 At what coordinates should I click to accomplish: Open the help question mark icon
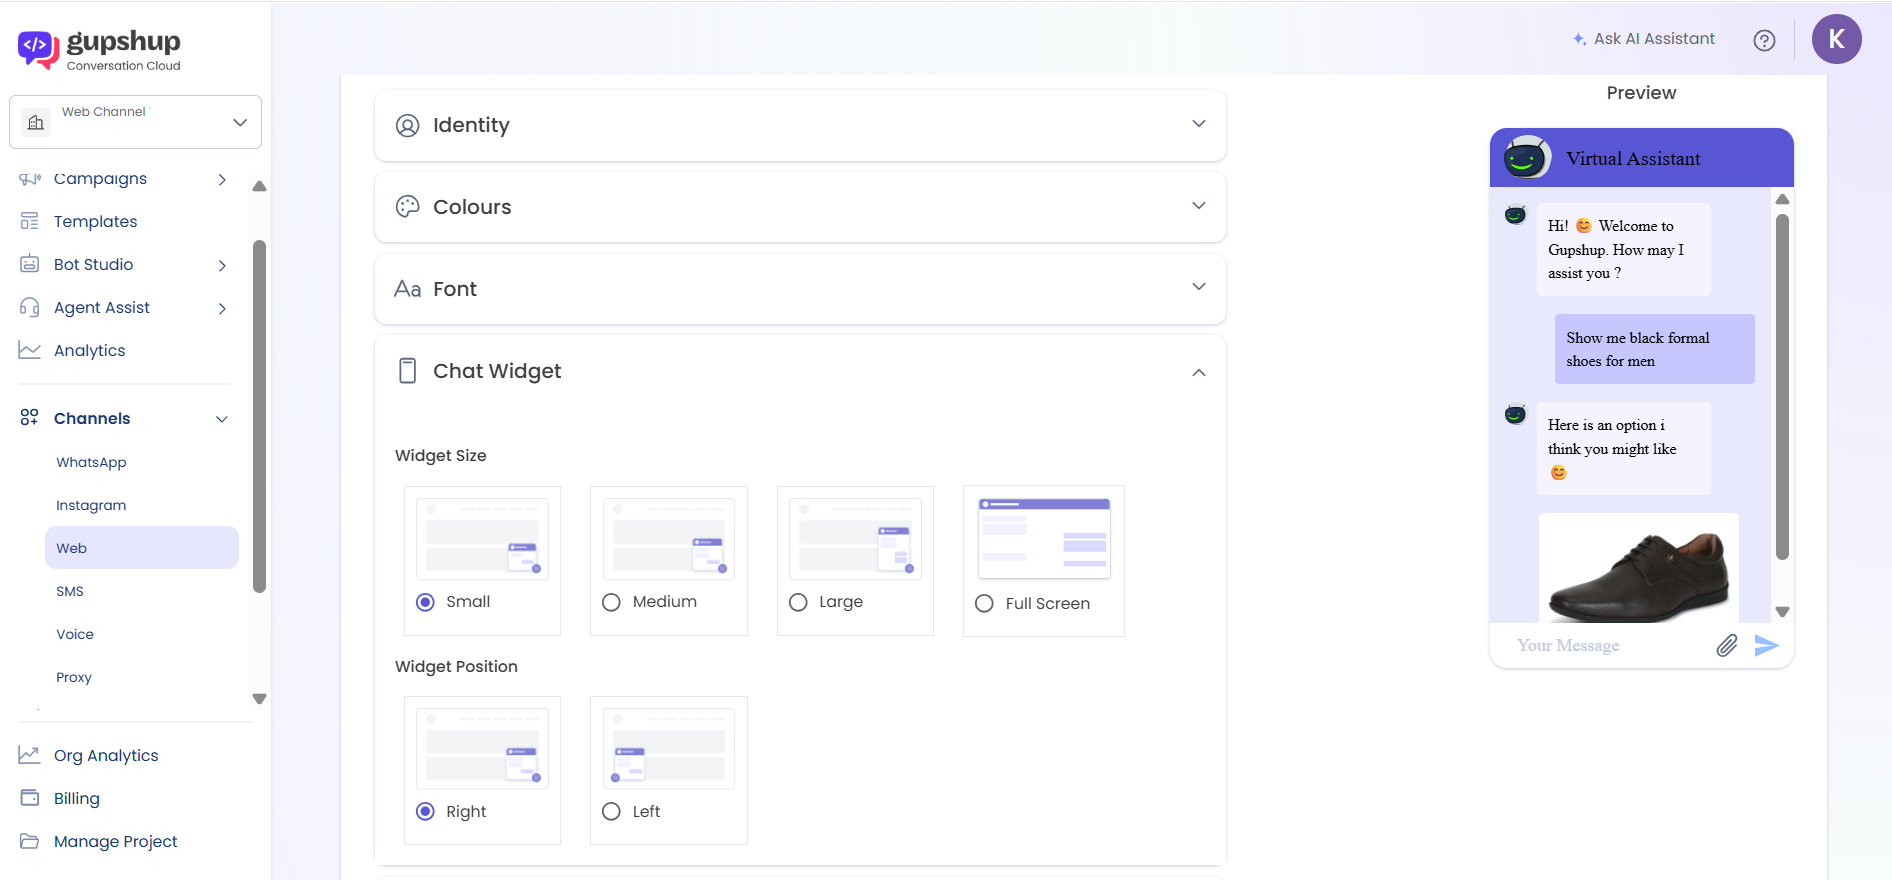1764,40
